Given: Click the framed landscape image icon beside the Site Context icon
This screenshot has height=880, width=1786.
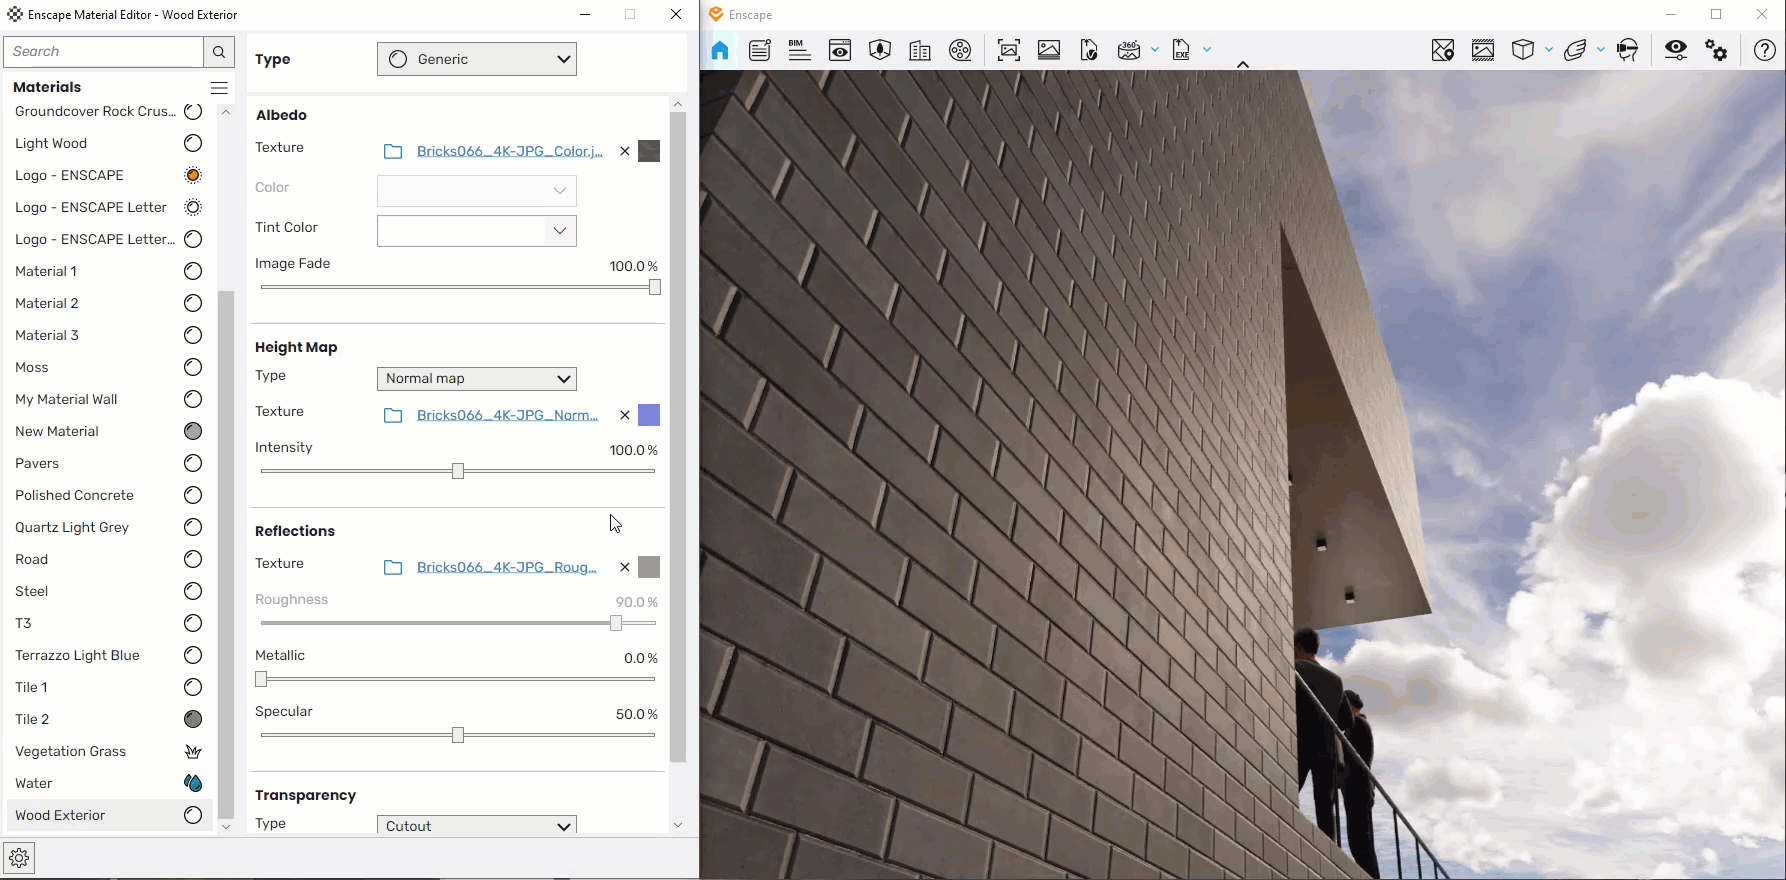Looking at the screenshot, I should (x=1483, y=50).
